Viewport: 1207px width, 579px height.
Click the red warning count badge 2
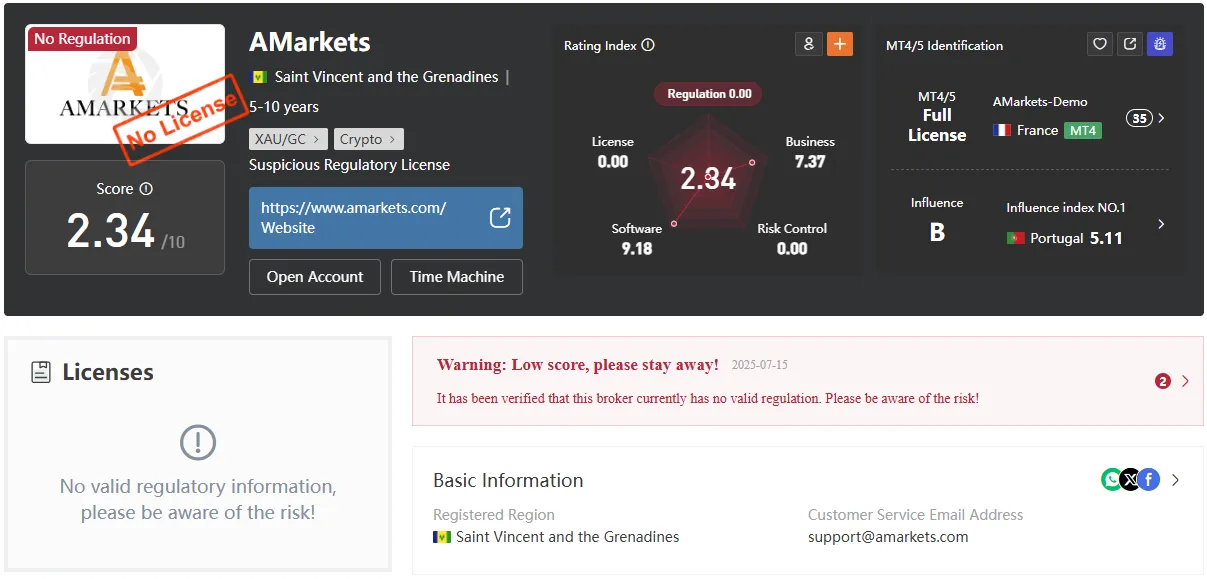1162,381
